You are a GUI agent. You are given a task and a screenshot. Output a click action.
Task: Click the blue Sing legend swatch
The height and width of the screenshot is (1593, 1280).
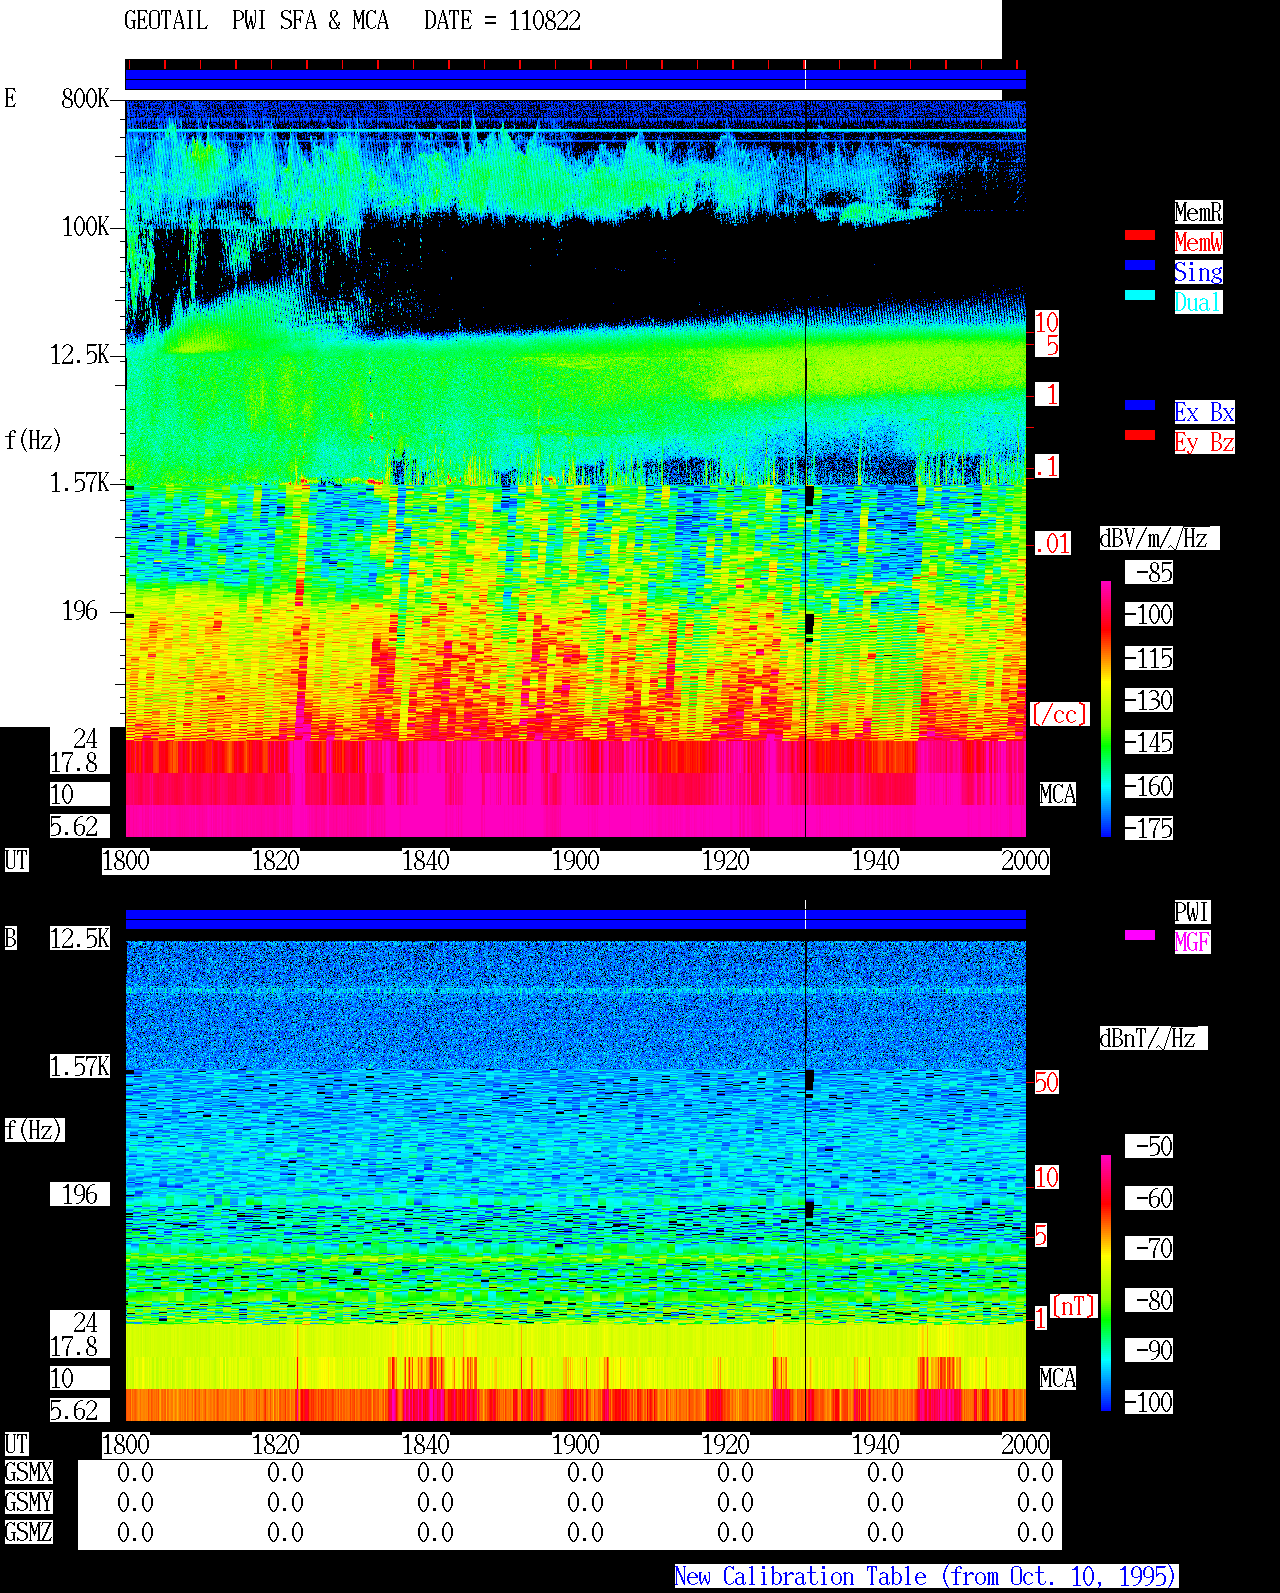(1140, 265)
